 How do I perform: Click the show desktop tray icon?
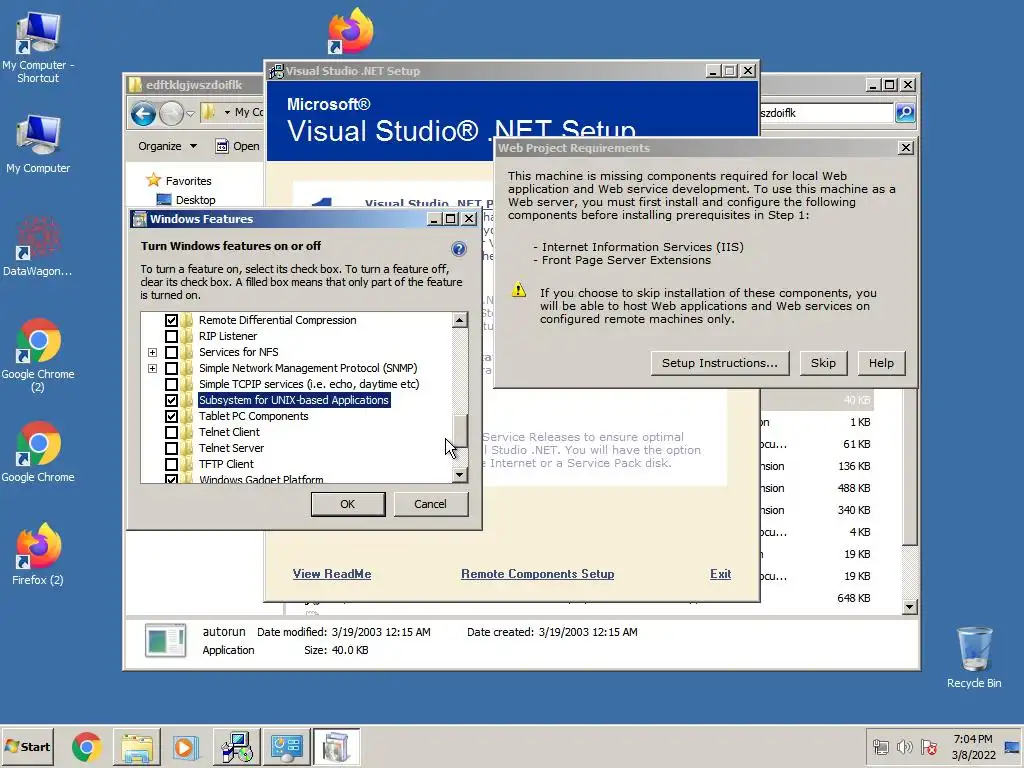tap(1012, 746)
